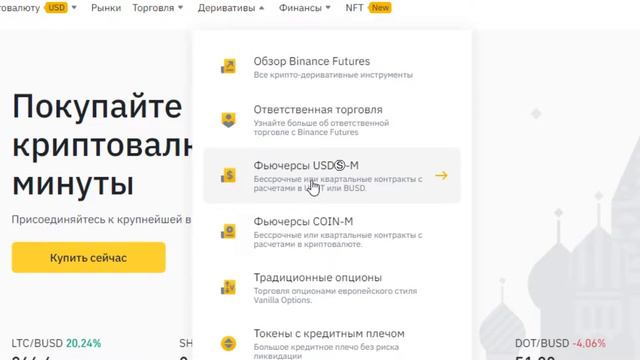Select Обзор Binance Futures
Screen dimensions: 640x360
(x=332, y=68)
